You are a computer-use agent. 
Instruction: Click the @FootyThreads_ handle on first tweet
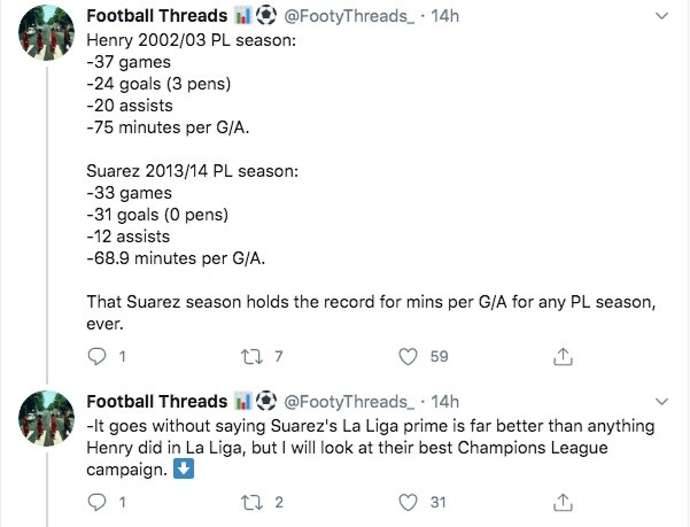348,16
